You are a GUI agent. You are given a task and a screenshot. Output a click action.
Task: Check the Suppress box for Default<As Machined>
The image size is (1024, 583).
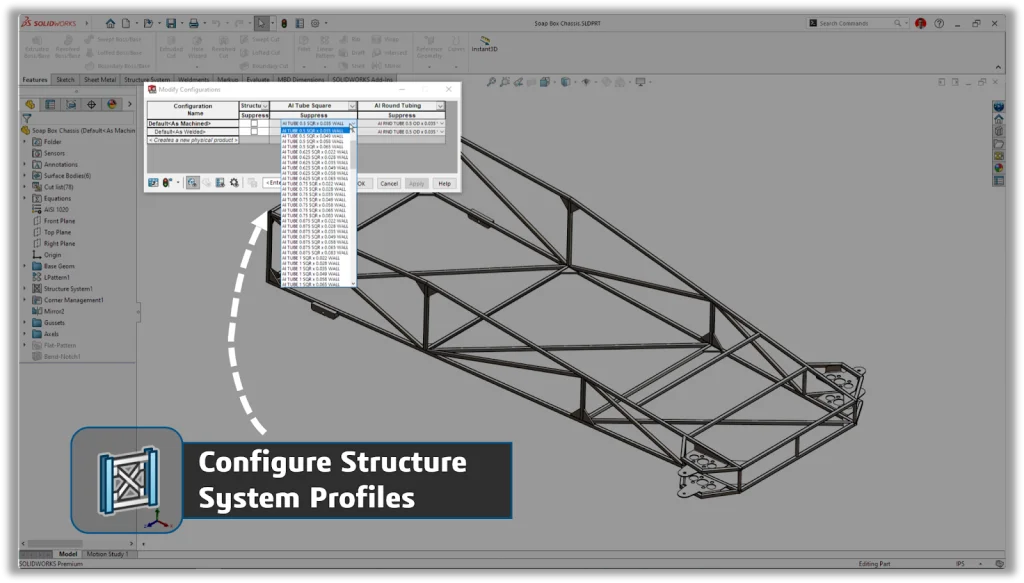(254, 123)
